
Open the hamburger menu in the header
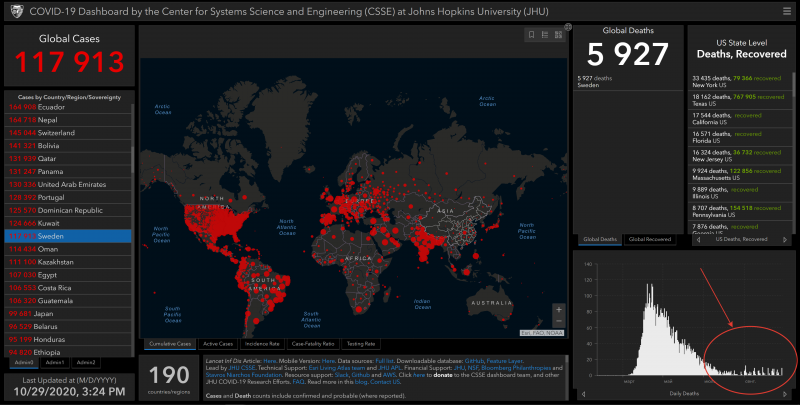point(787,11)
